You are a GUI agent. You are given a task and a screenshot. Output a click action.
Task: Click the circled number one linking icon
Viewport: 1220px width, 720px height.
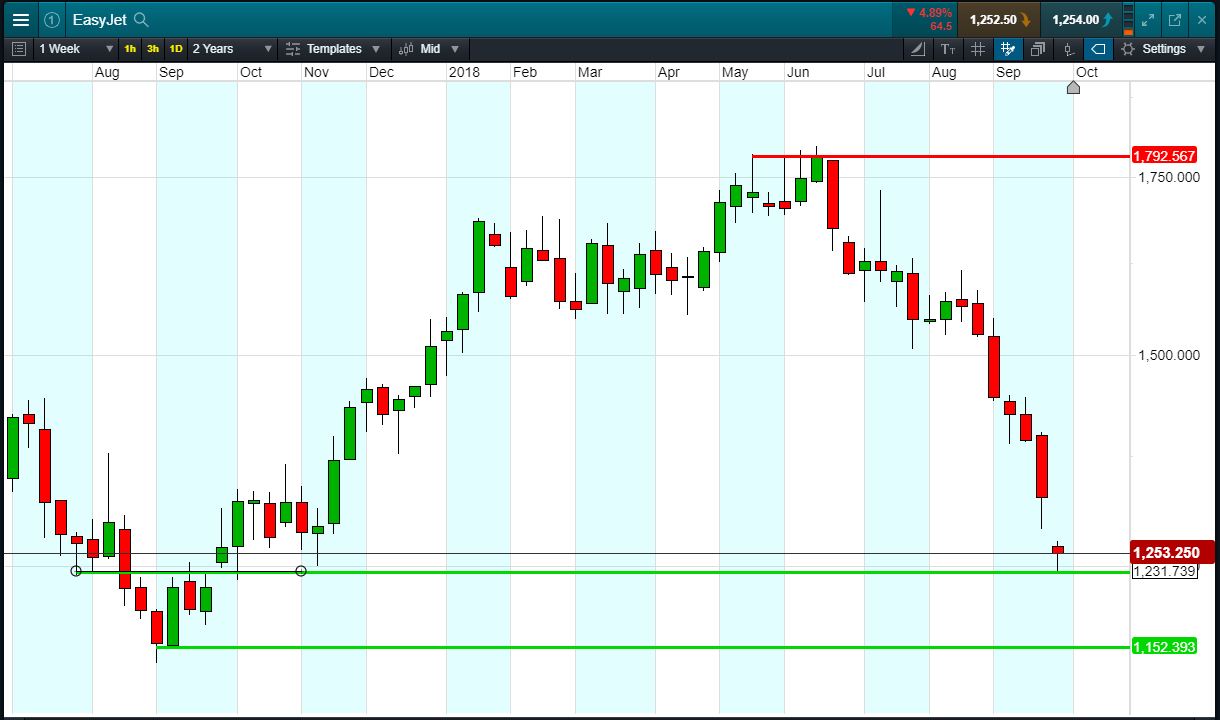52,19
